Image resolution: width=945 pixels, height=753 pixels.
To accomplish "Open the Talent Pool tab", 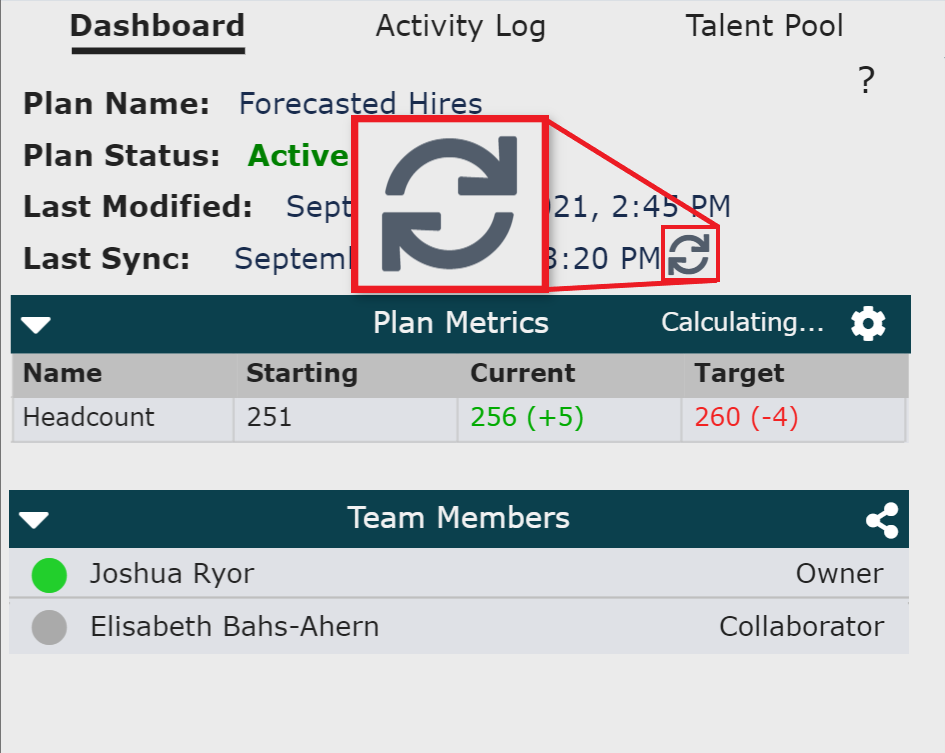I will point(763,26).
